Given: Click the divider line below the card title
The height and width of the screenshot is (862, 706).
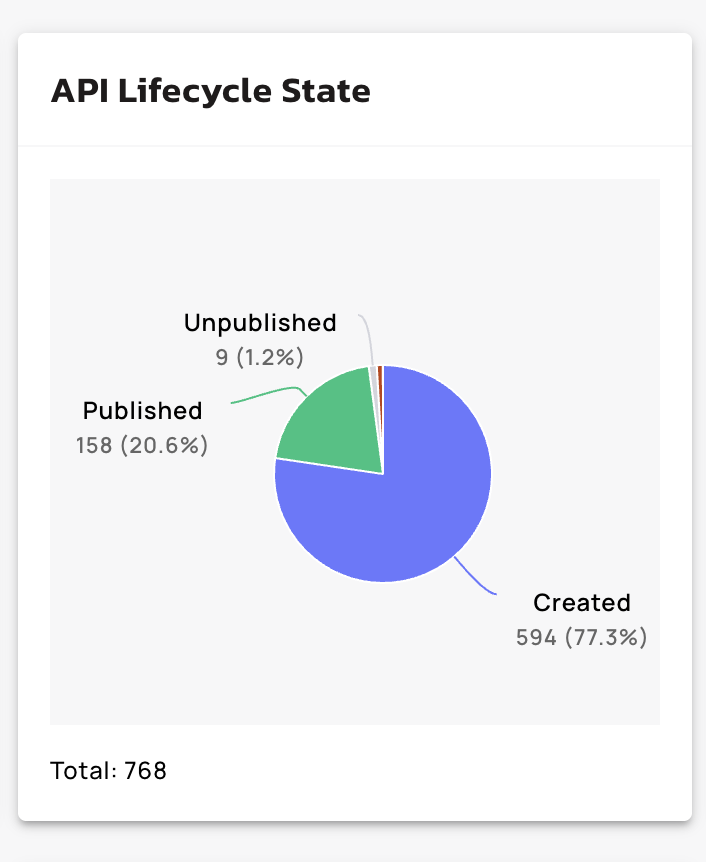Looking at the screenshot, I should coord(355,146).
